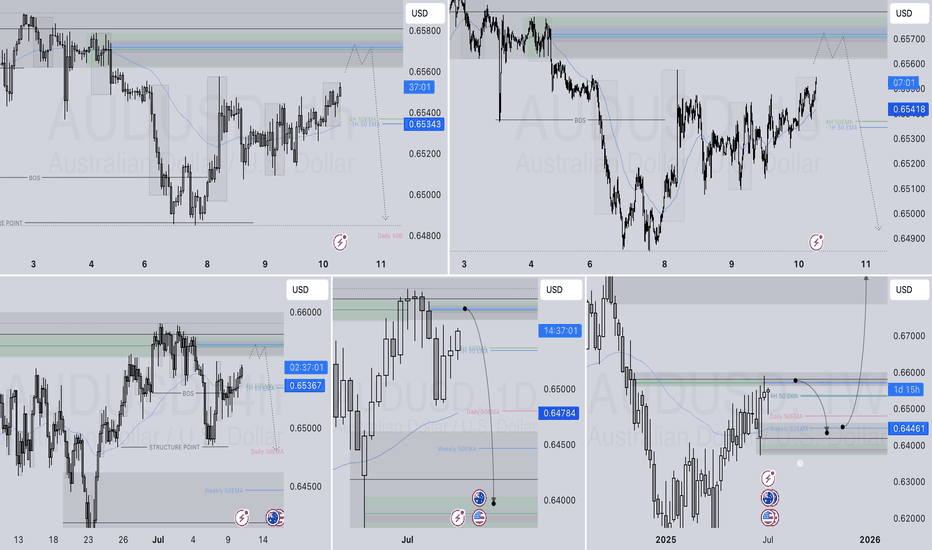The width and height of the screenshot is (932, 550).
Task: Click BOS label on the 37:01 chart
Action: pyautogui.click(x=34, y=178)
